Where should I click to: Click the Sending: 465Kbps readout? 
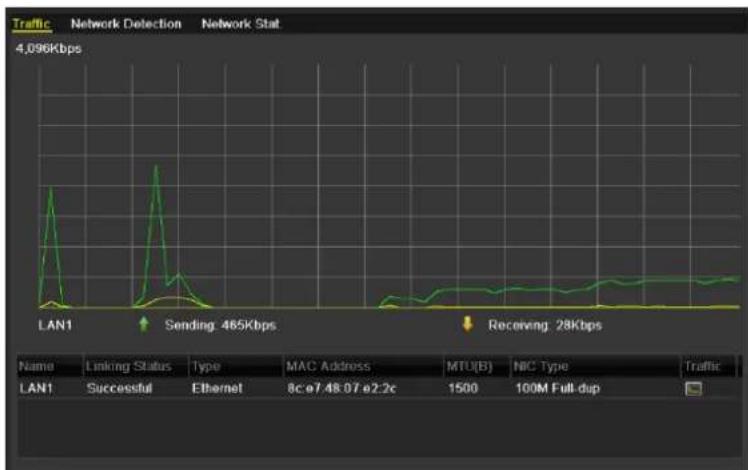point(220,325)
